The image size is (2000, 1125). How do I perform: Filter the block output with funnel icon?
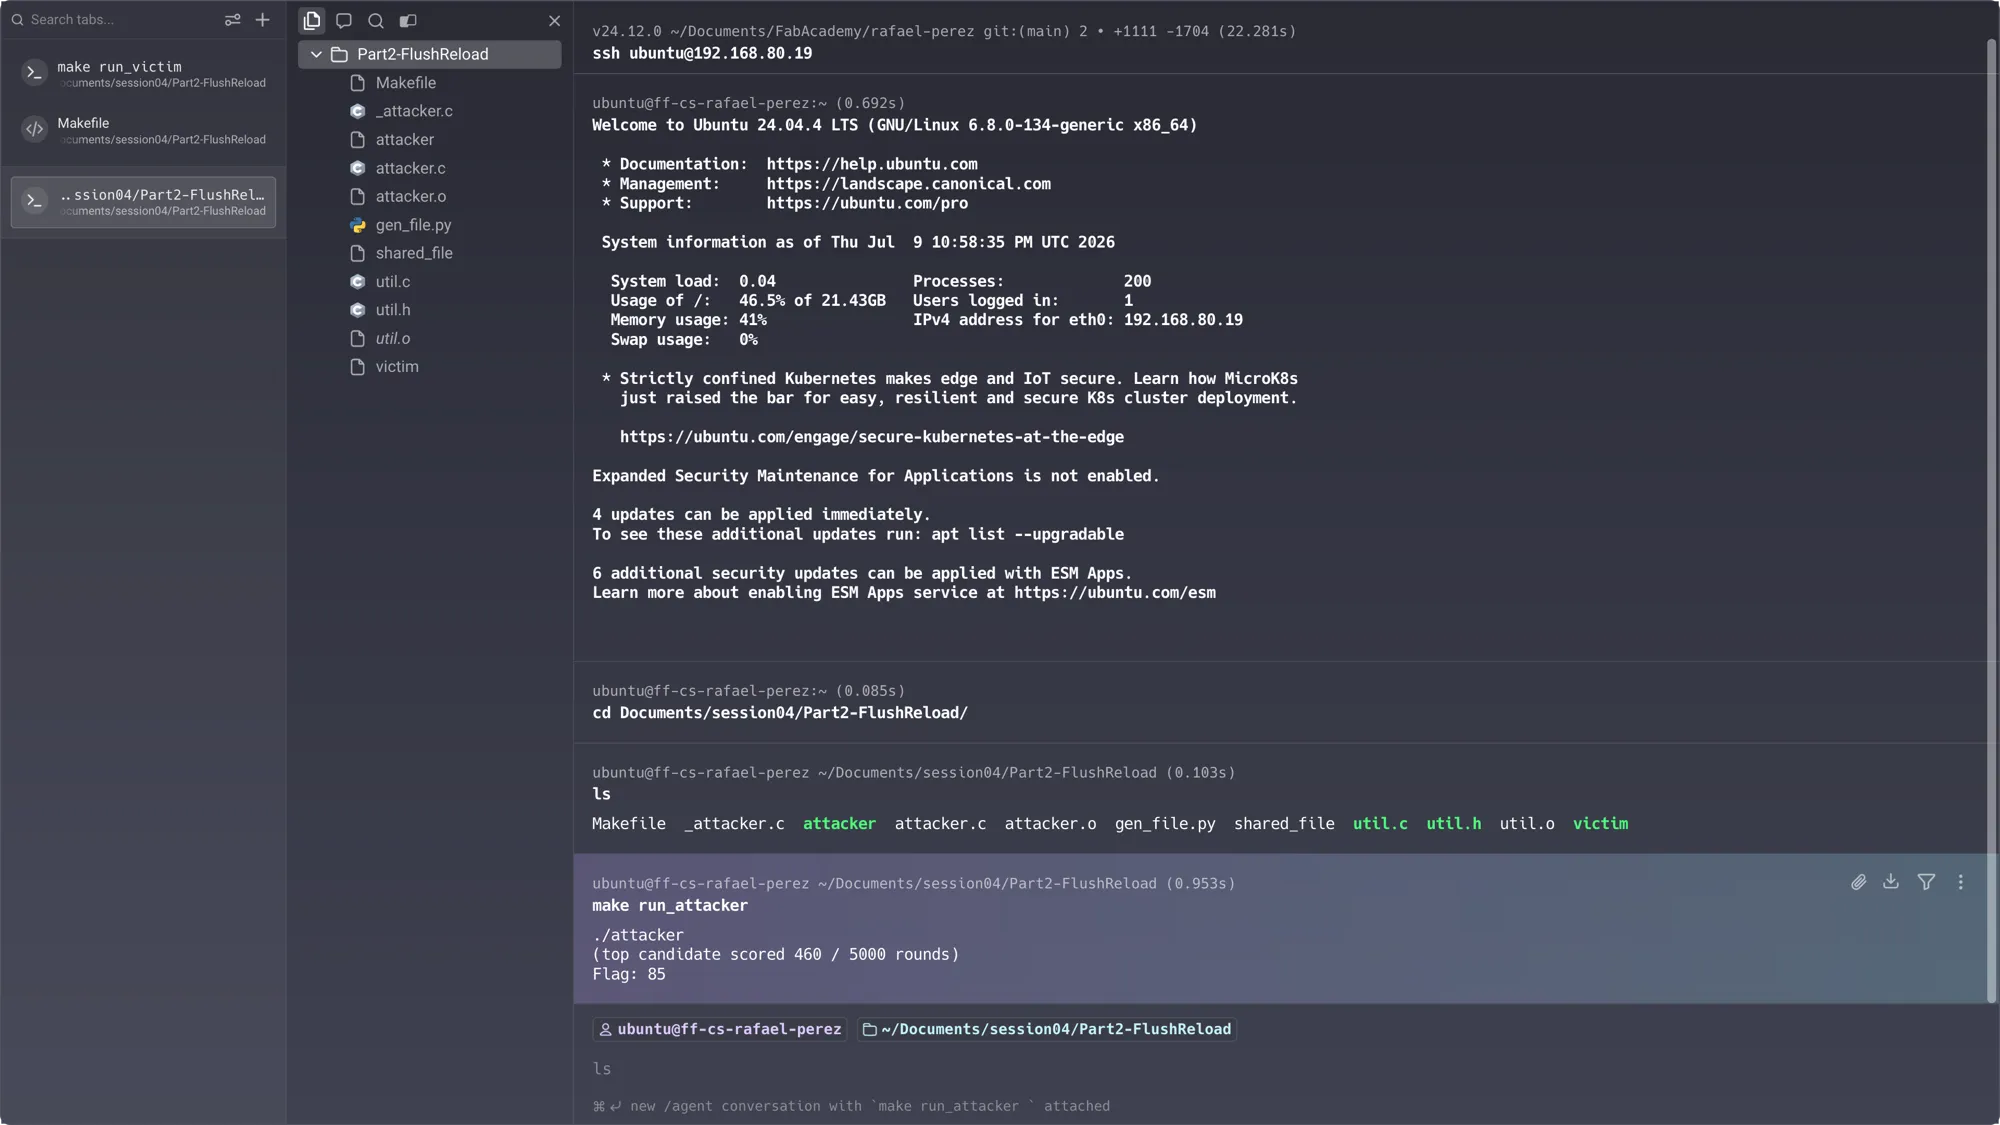point(1926,882)
